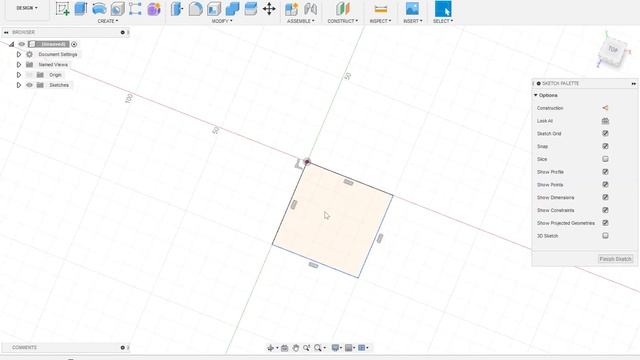Image resolution: width=640 pixels, height=360 pixels.
Task: Click the Offset Plane construct icon
Action: point(343,9)
